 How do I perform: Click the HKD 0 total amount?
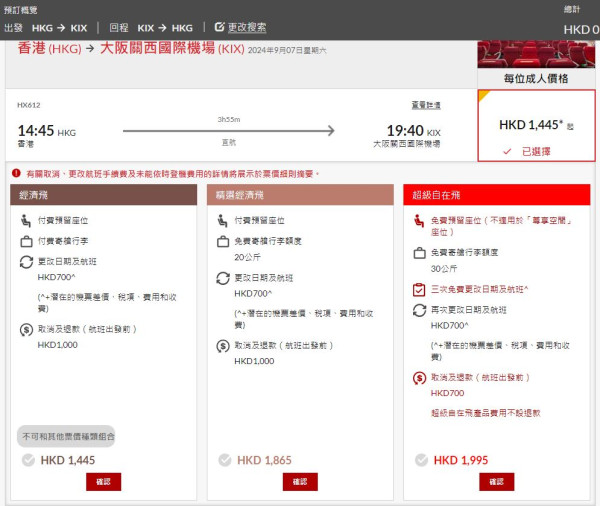pyautogui.click(x=581, y=29)
